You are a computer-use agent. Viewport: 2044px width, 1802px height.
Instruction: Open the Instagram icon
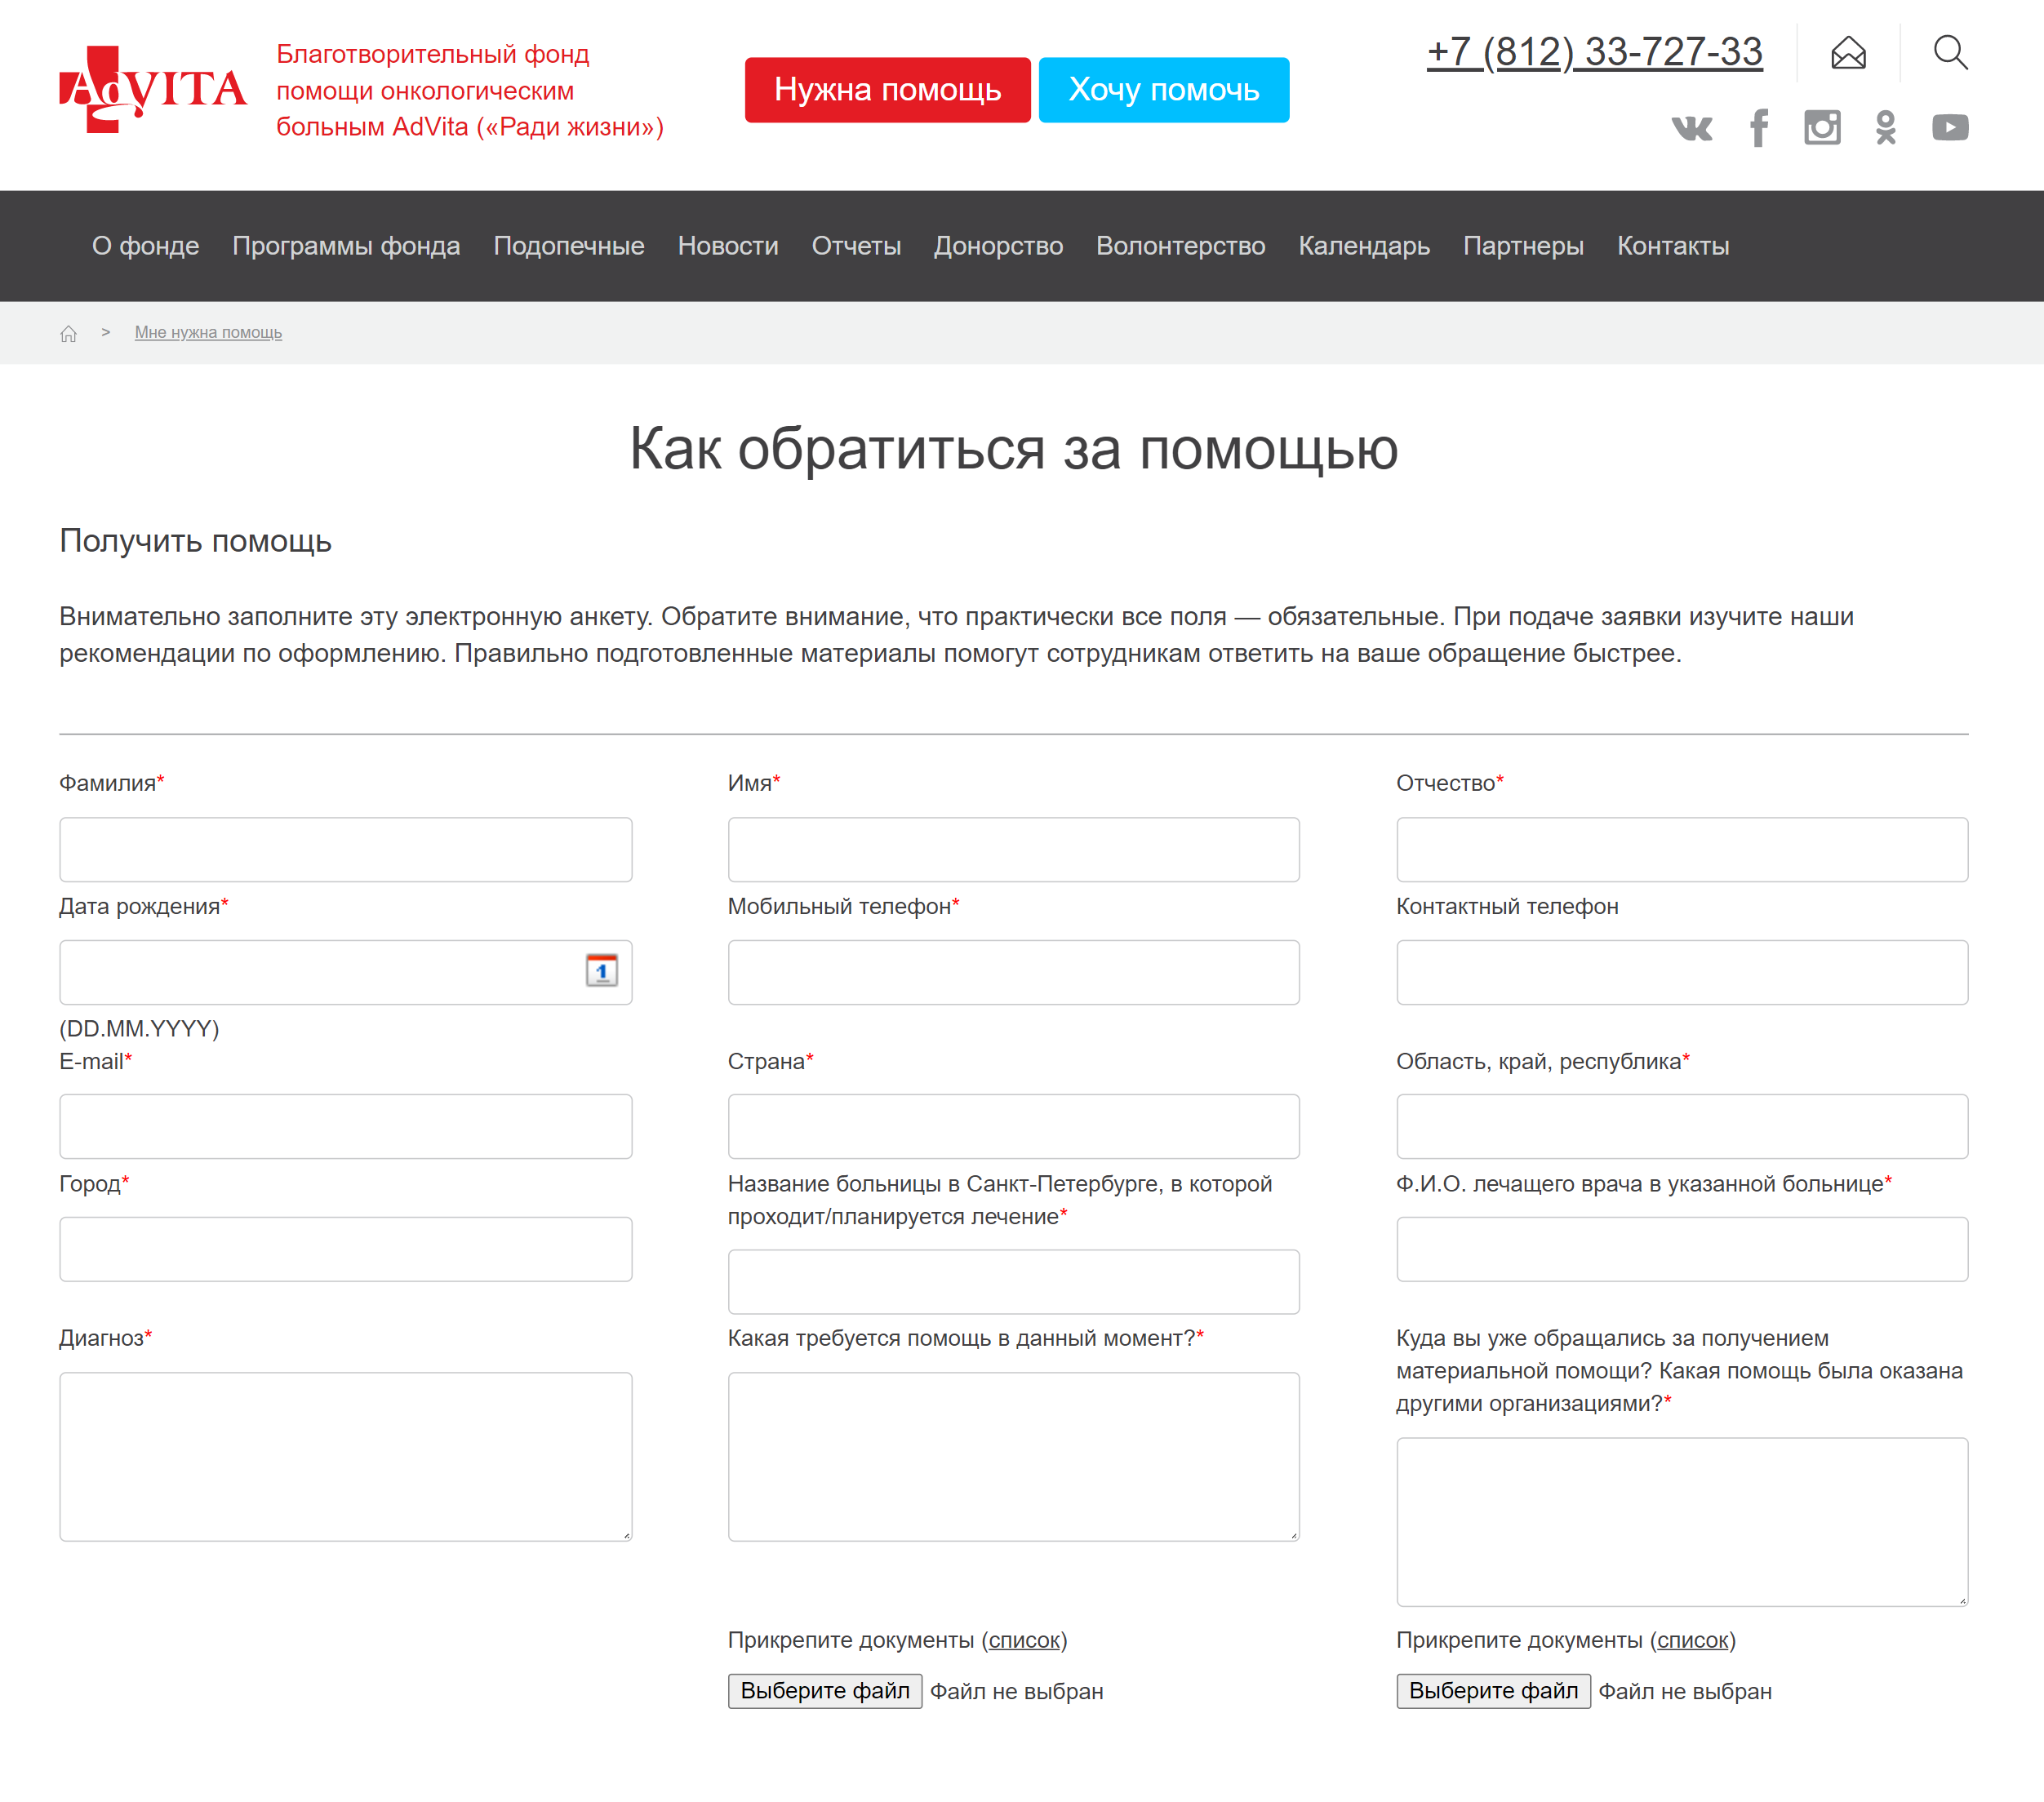point(1822,128)
